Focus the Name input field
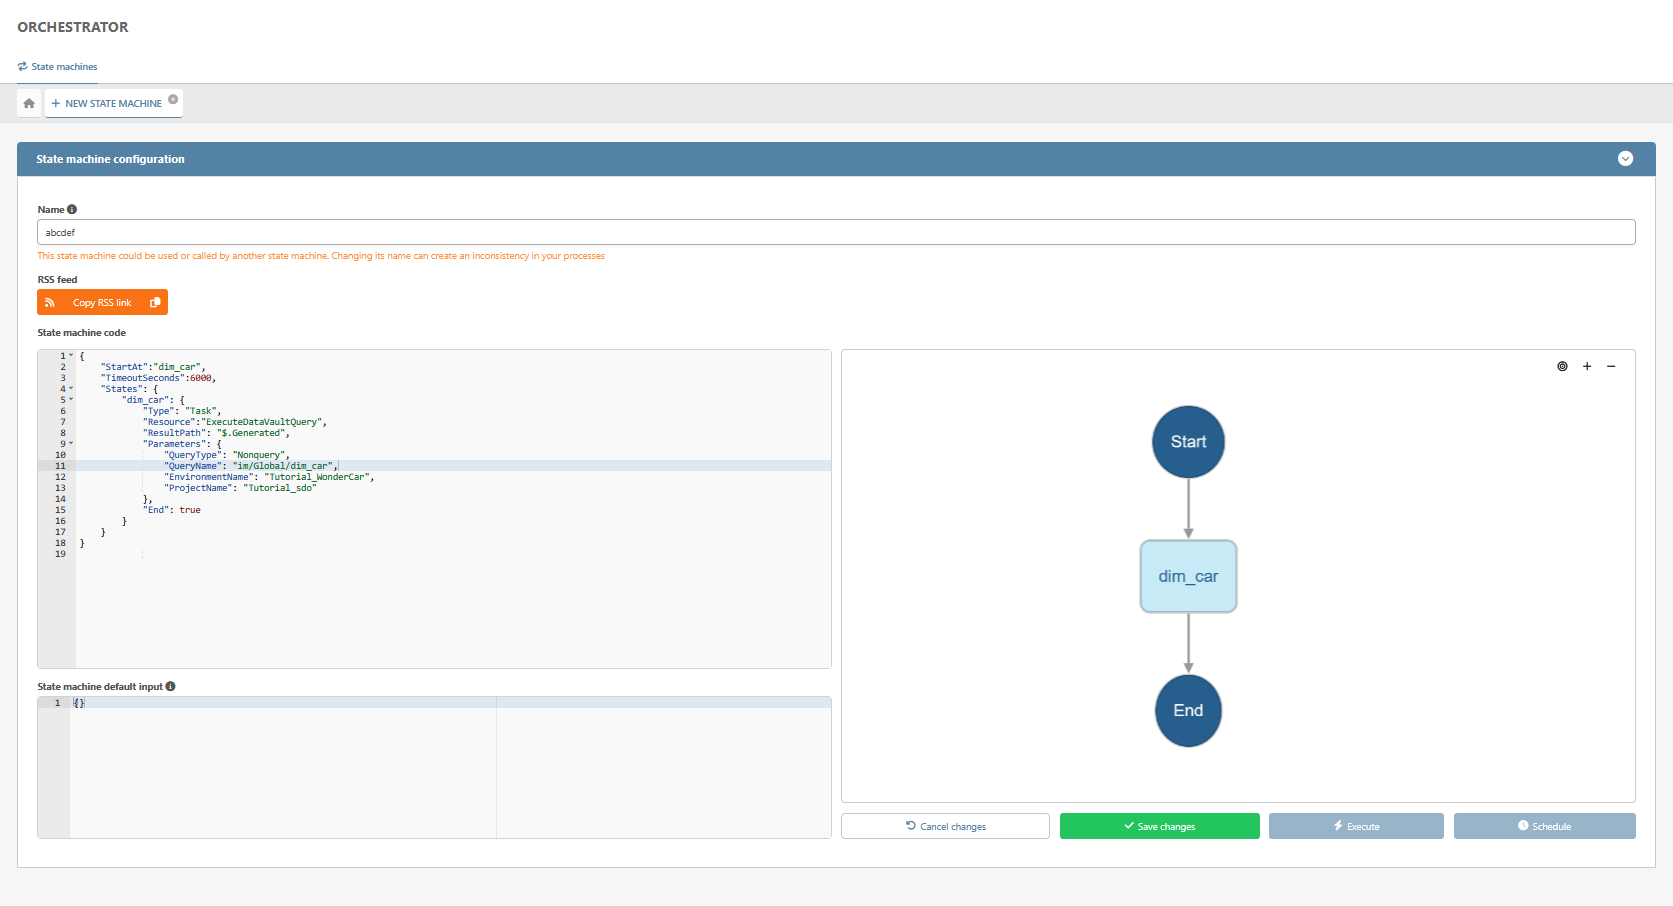Screen dimensions: 1673x906 835,232
